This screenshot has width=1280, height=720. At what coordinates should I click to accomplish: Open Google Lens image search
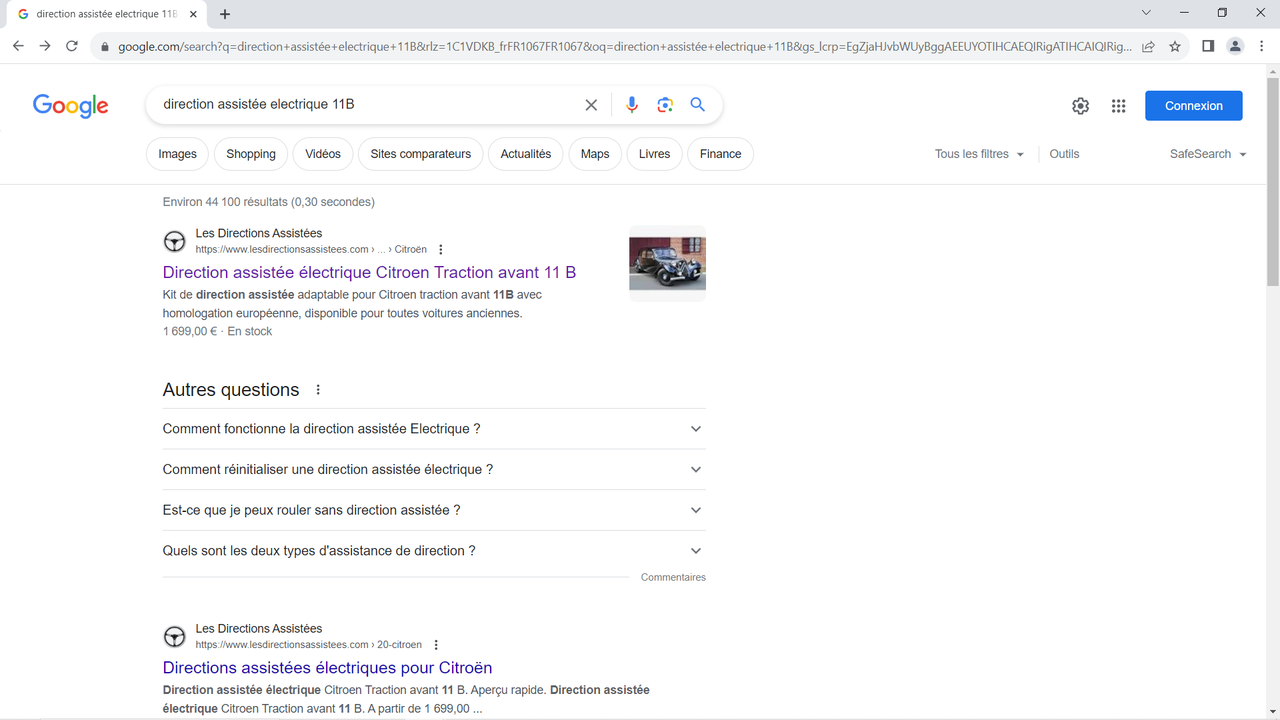665,105
